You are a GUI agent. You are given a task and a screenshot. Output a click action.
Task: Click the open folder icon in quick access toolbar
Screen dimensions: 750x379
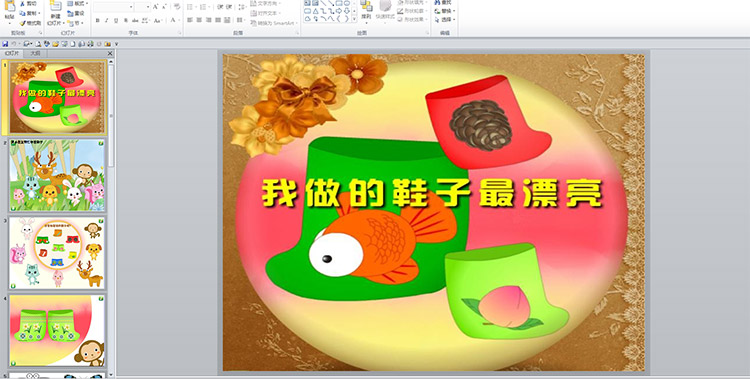[x=55, y=44]
